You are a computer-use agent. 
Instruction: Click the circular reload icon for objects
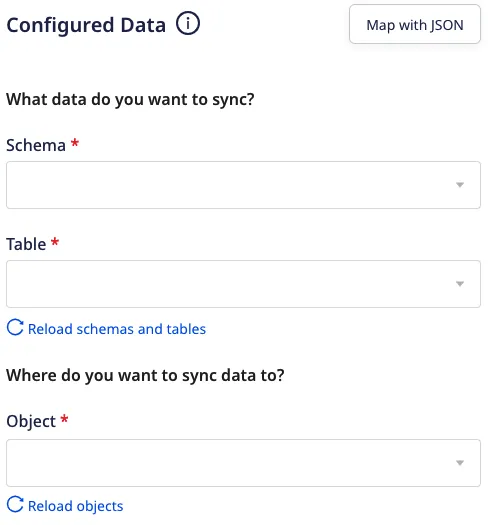point(15,504)
